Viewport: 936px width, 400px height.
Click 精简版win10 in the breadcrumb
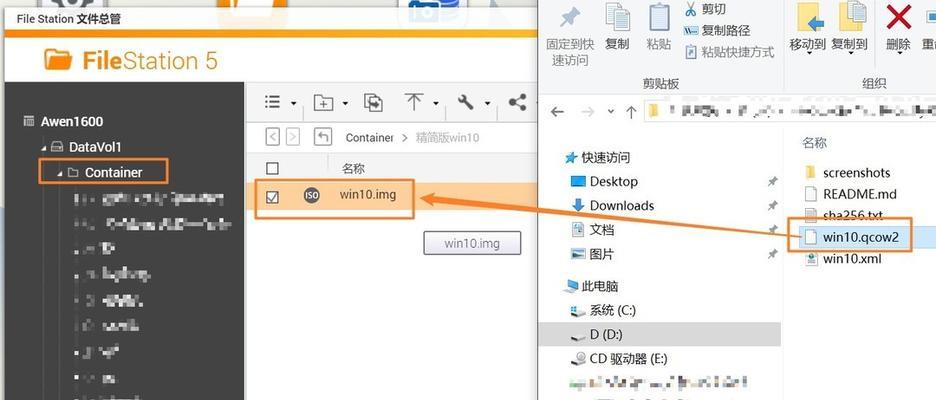(x=447, y=138)
